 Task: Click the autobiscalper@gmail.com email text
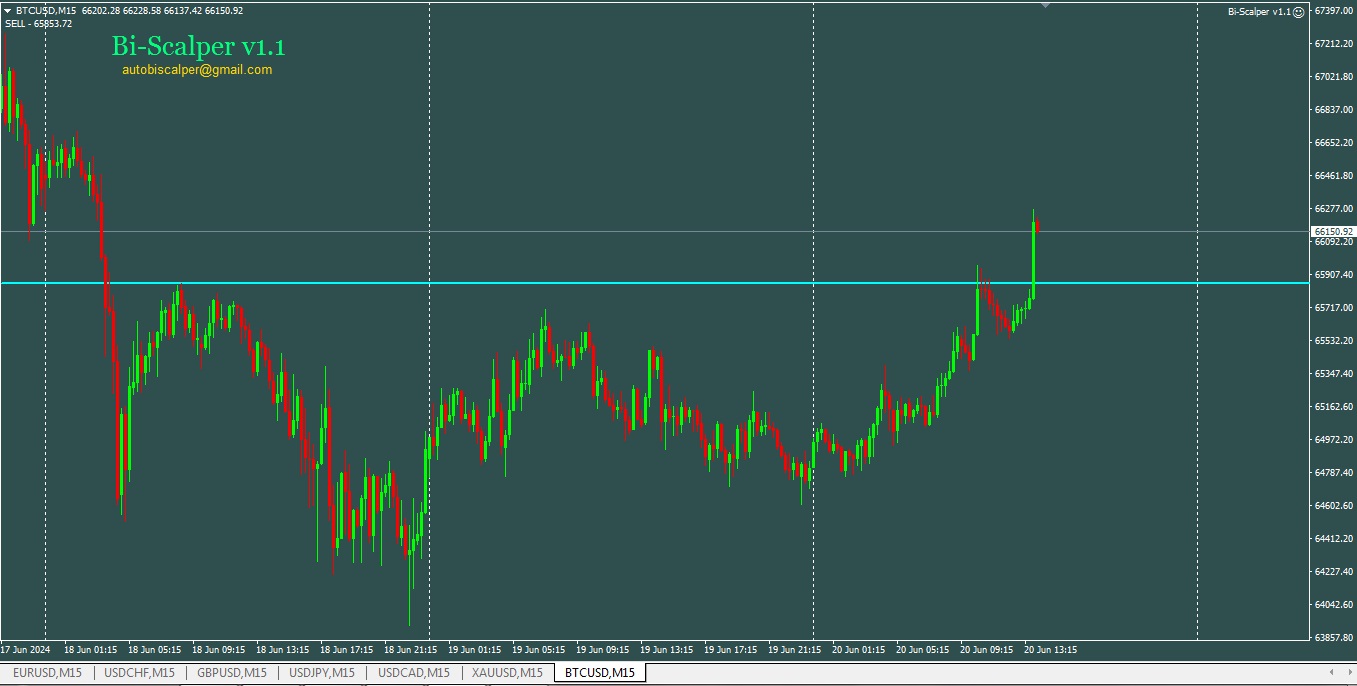[x=197, y=70]
